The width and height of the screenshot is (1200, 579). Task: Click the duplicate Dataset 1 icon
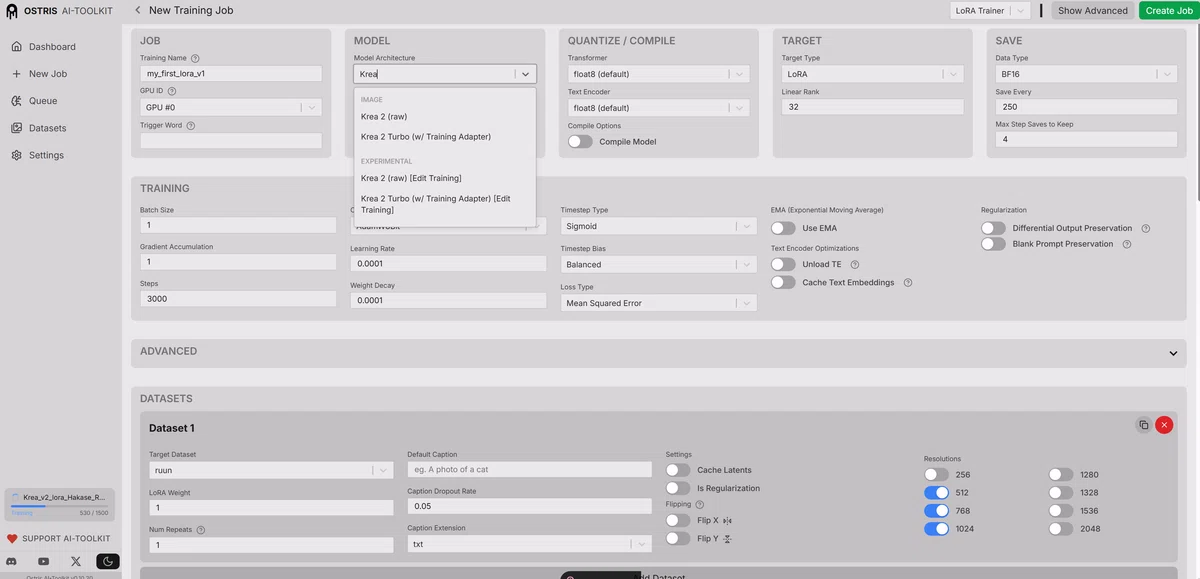(1143, 425)
